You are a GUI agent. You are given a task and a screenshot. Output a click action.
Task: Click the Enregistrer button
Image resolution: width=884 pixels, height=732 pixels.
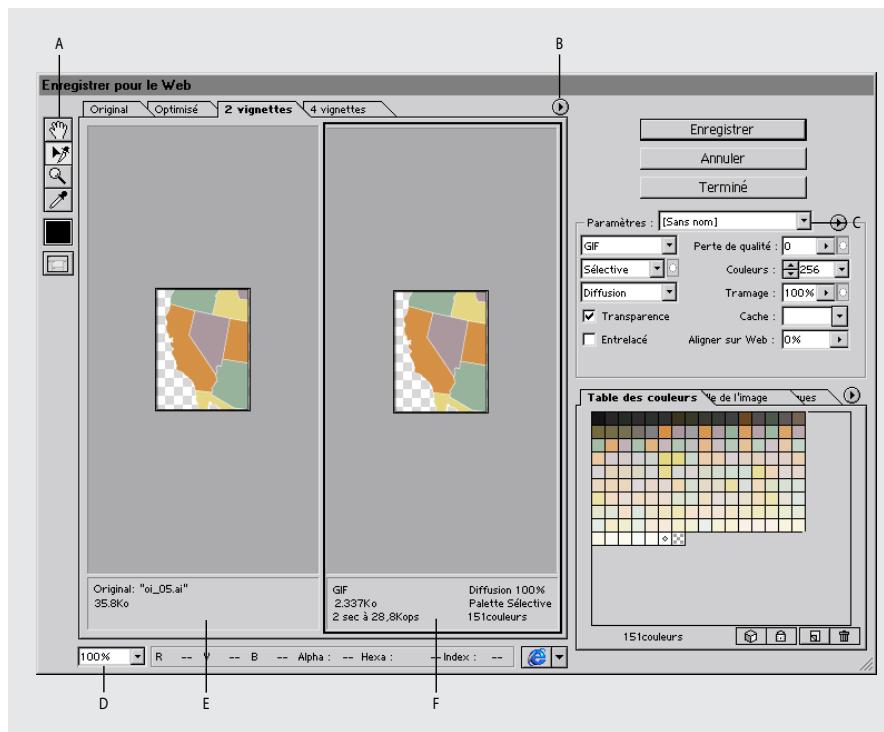(723, 130)
